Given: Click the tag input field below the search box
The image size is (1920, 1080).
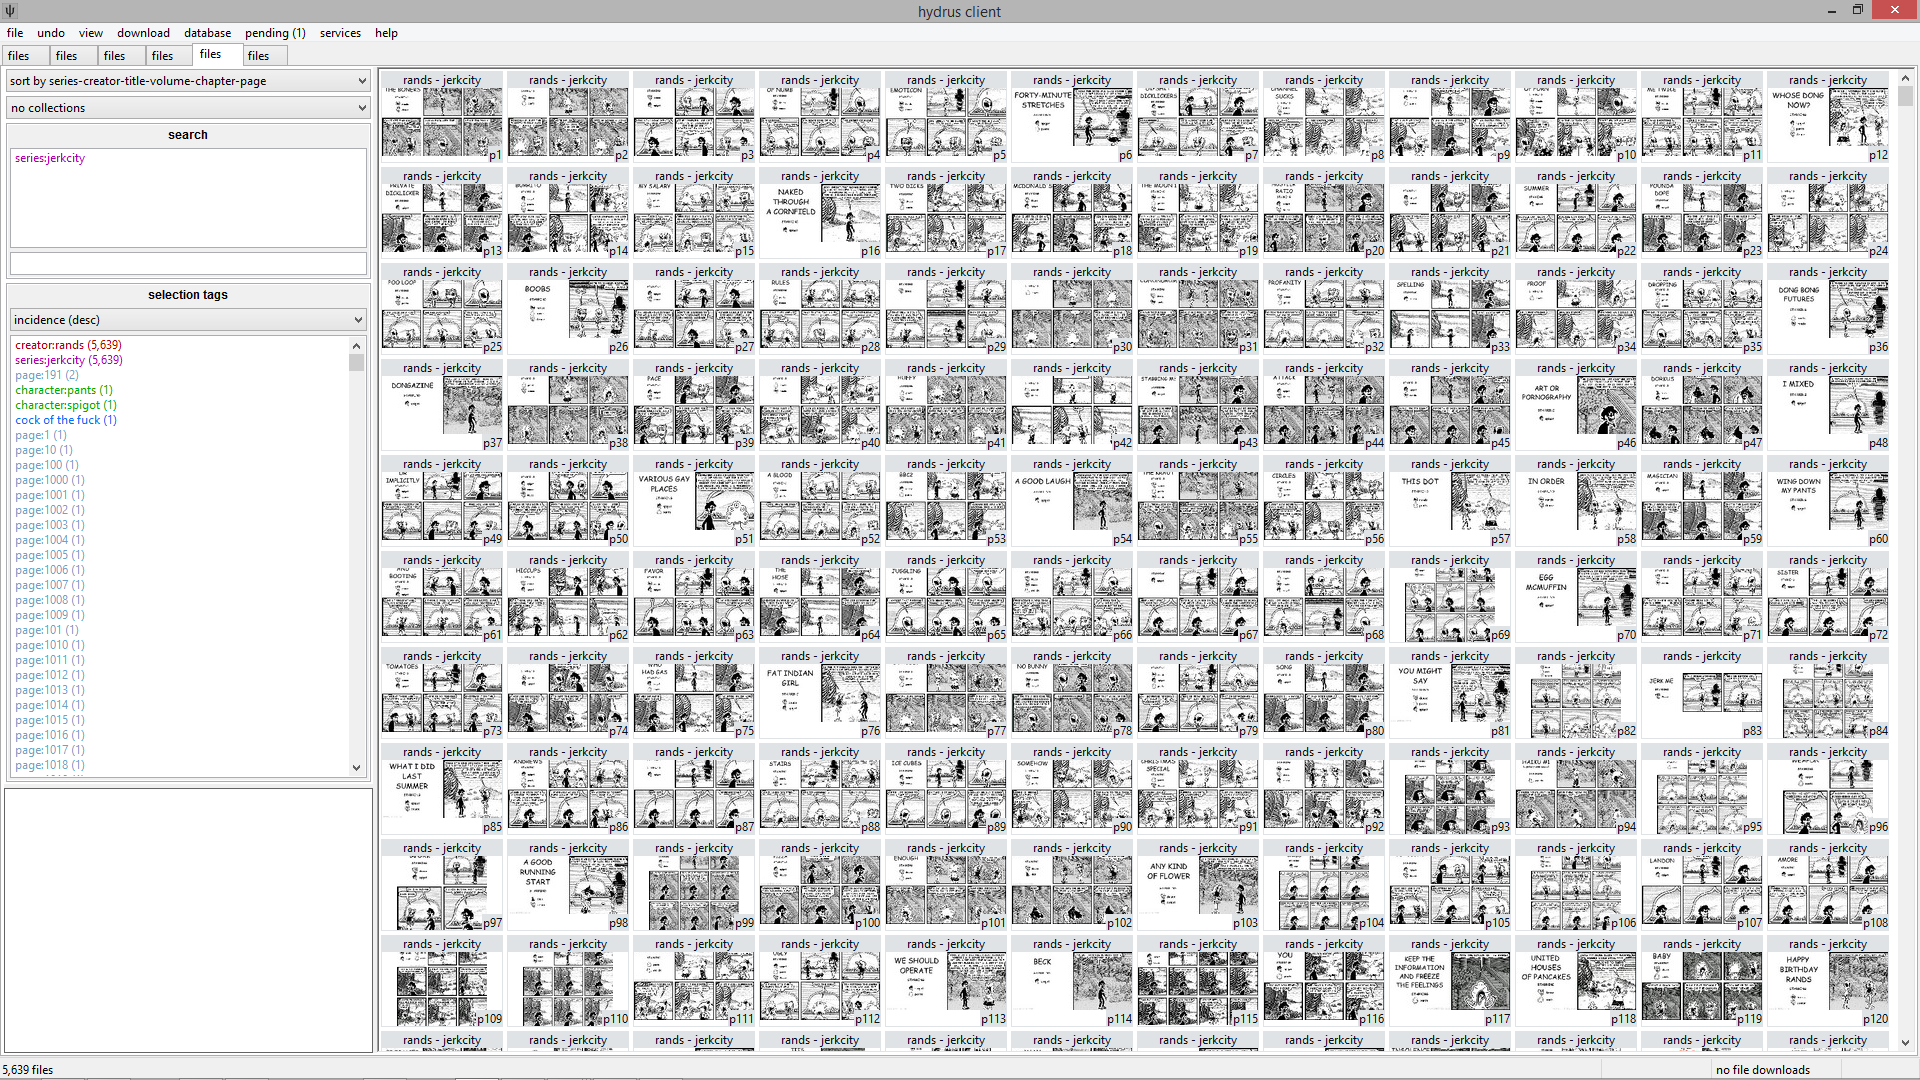Looking at the screenshot, I should click(188, 263).
